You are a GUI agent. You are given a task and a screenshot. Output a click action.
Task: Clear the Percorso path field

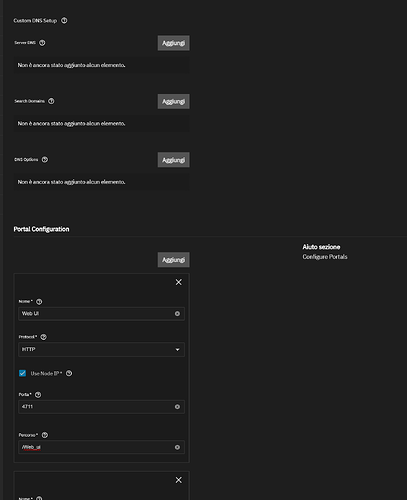(177, 447)
